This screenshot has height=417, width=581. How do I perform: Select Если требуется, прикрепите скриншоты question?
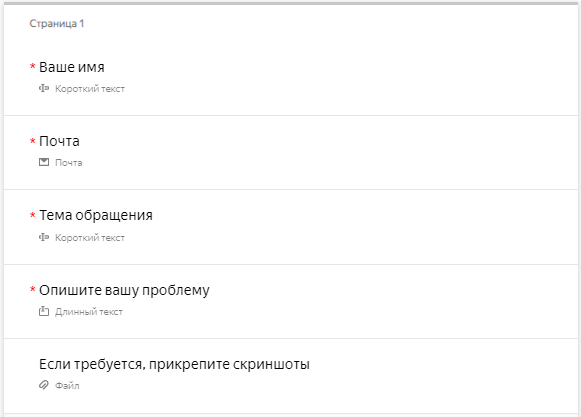point(174,364)
